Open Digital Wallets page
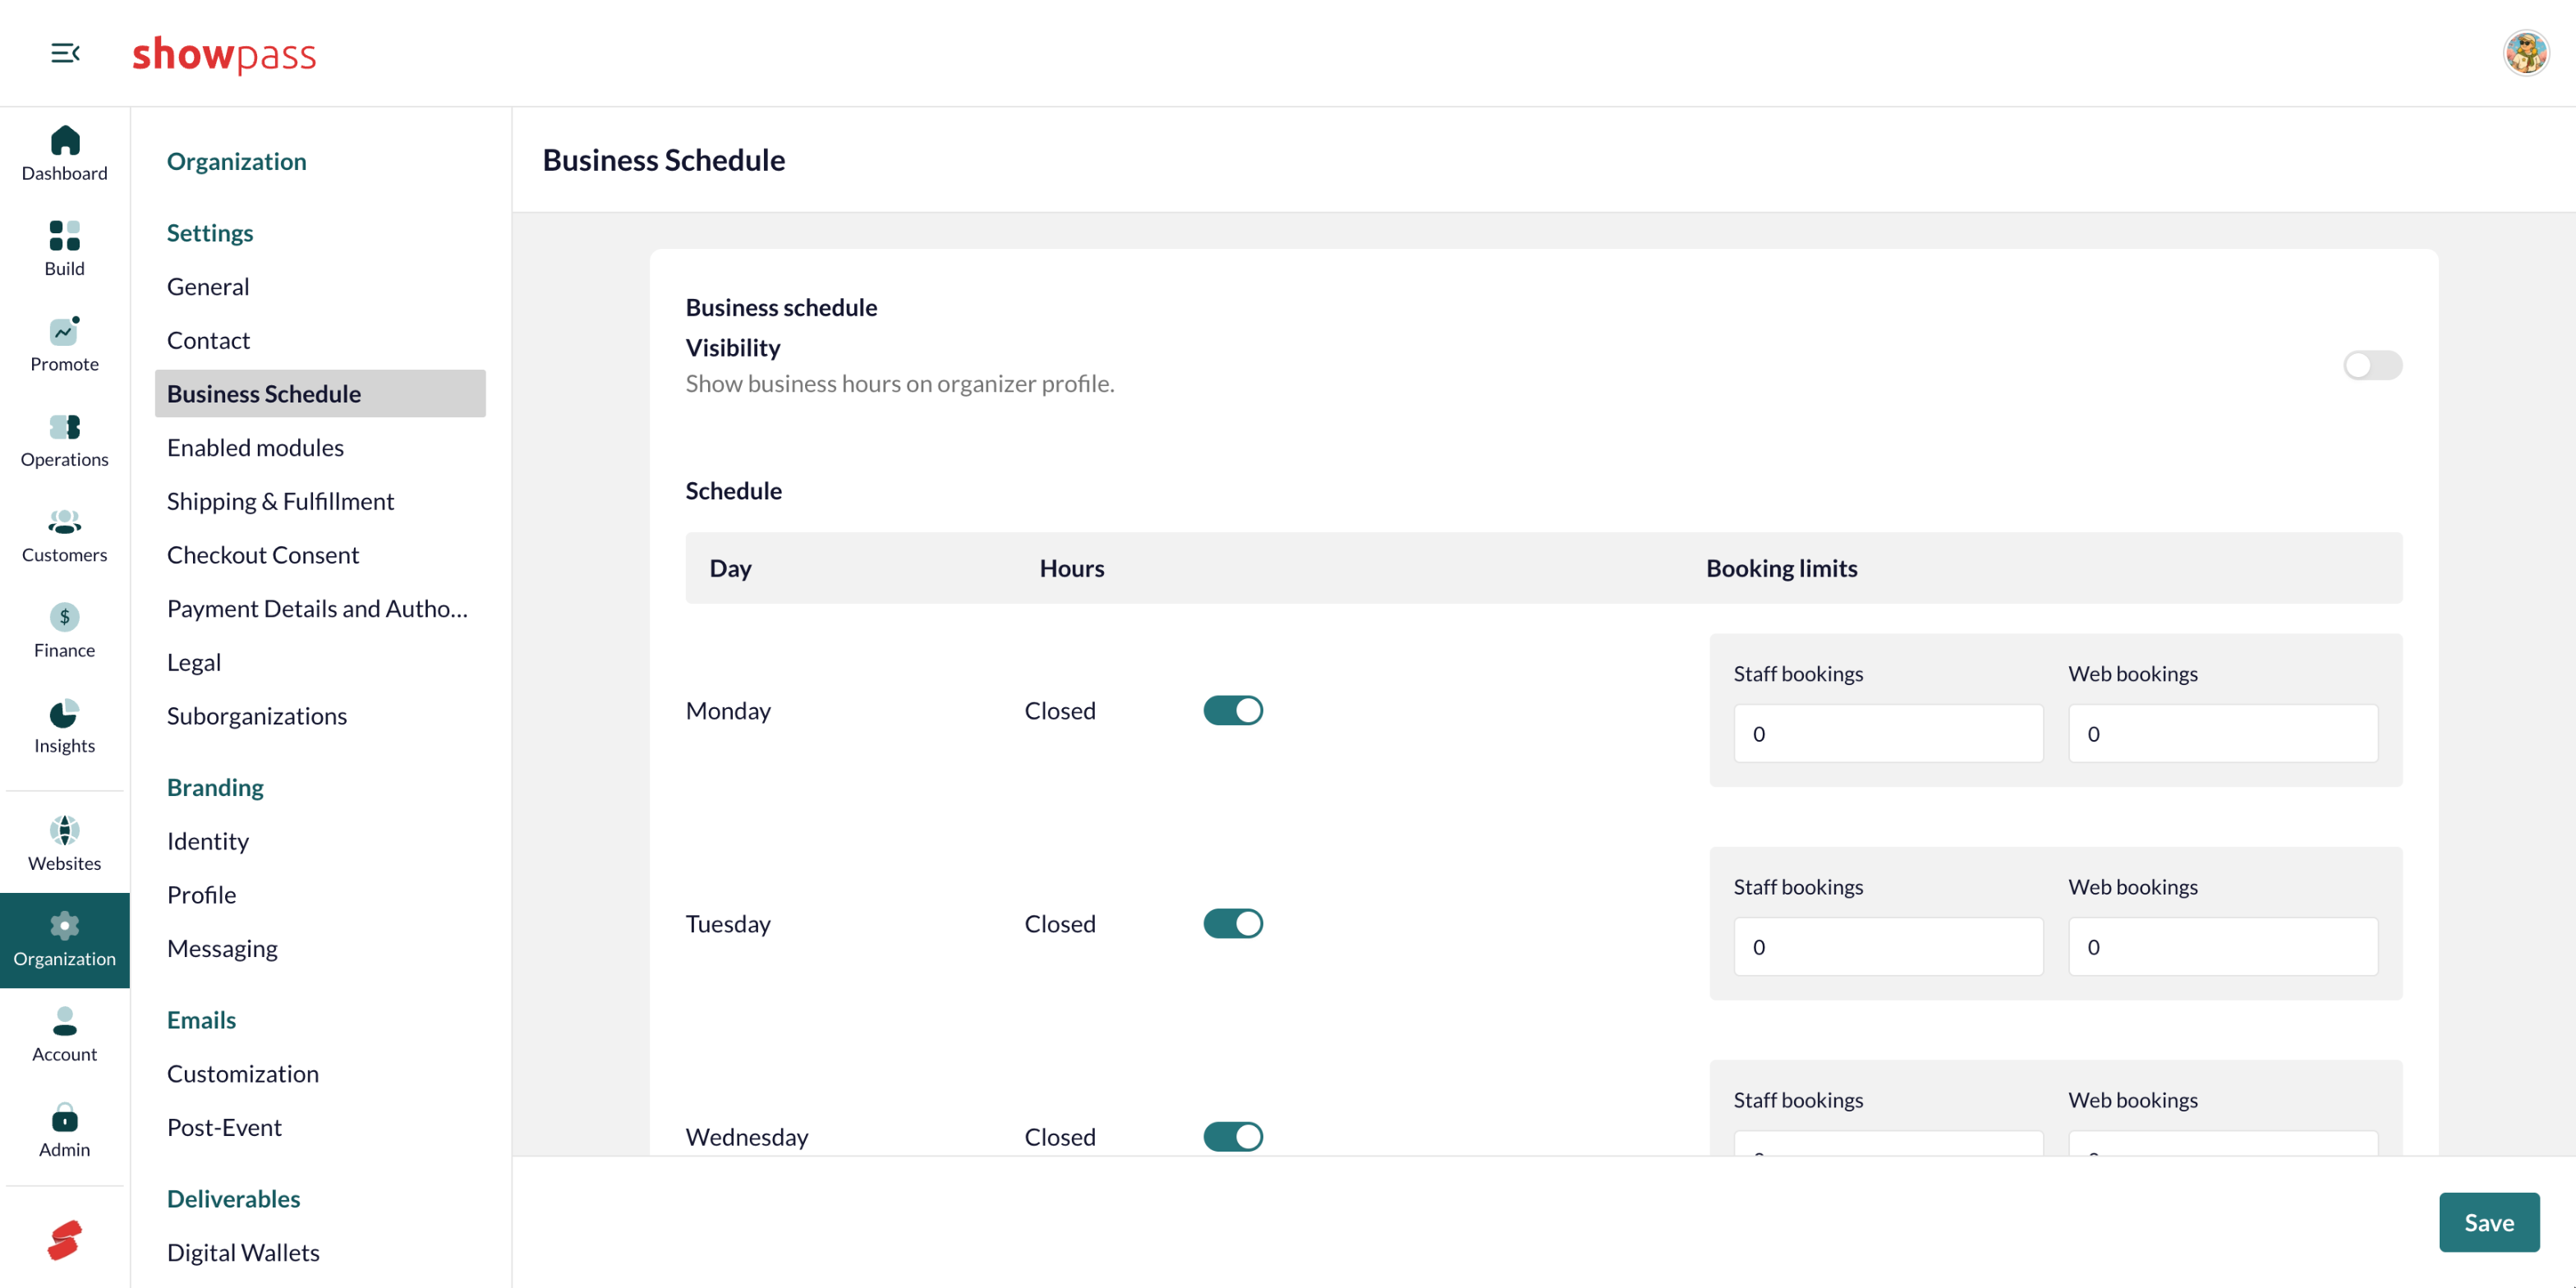Screen dimensions: 2576x1288 pyautogui.click(x=320, y=1253)
